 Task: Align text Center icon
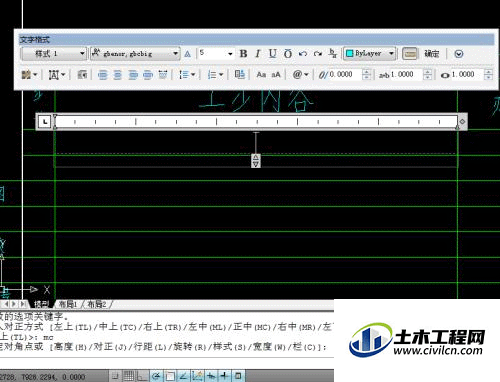(x=118, y=75)
